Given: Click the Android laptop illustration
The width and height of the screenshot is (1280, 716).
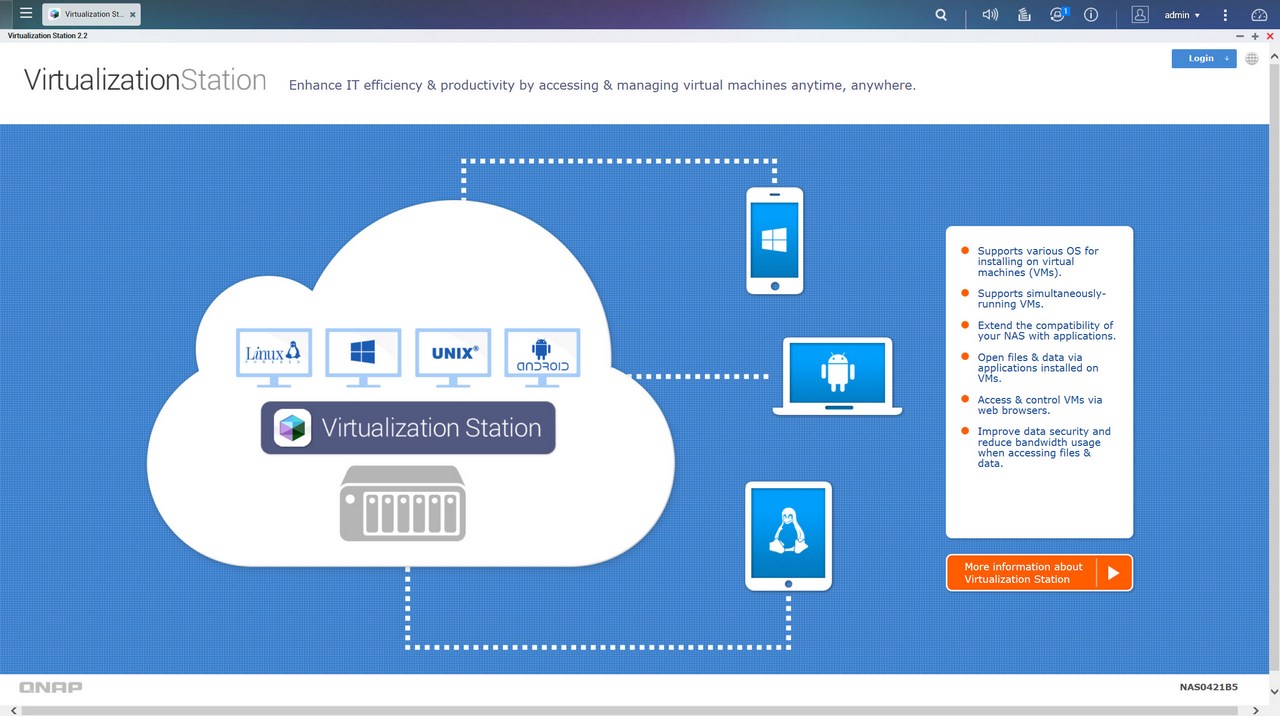Looking at the screenshot, I should 837,376.
